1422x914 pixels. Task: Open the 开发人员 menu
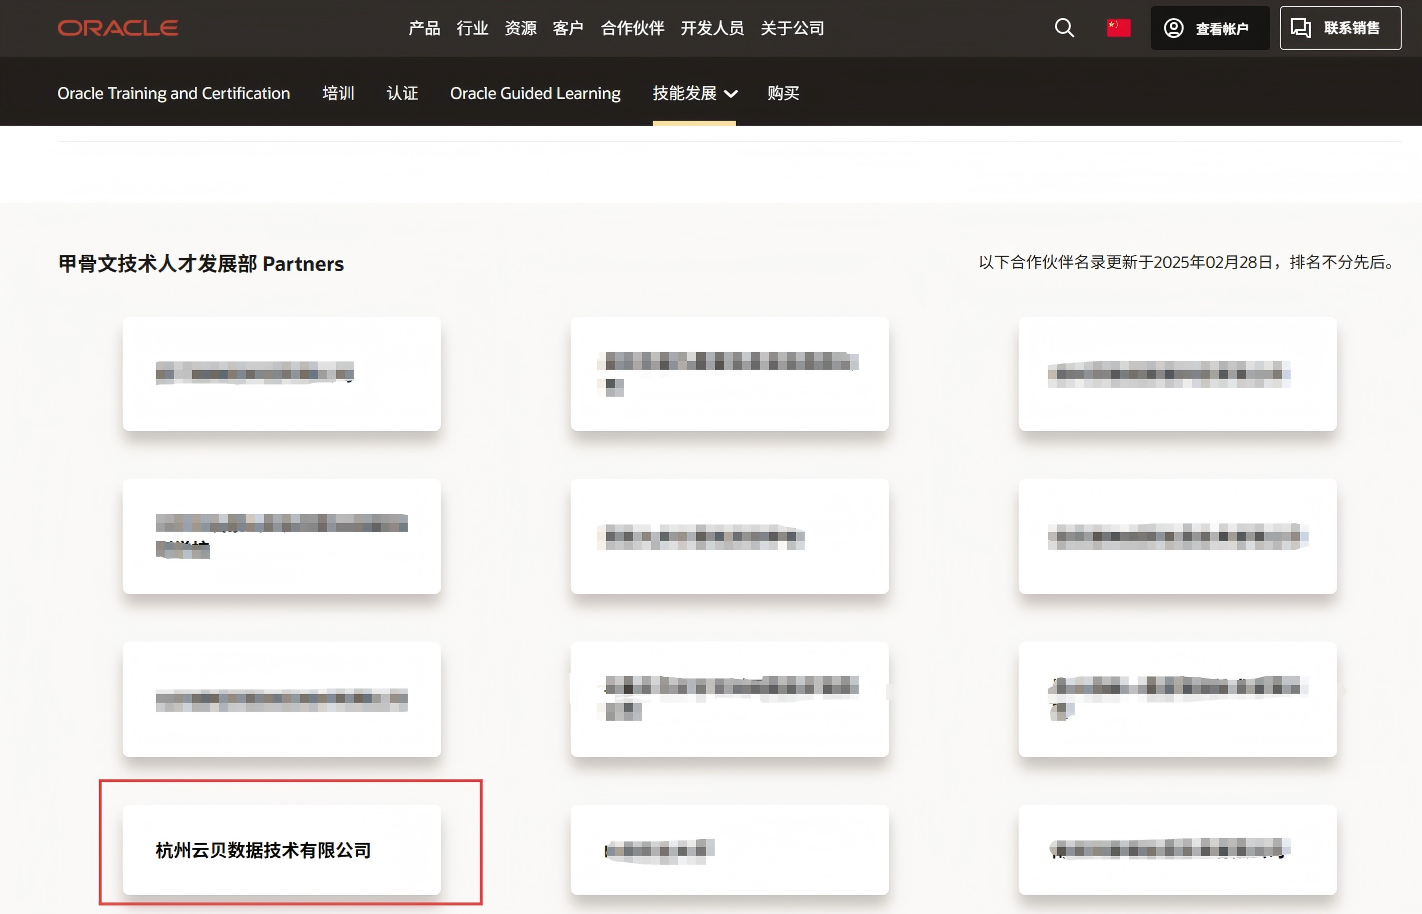[713, 28]
